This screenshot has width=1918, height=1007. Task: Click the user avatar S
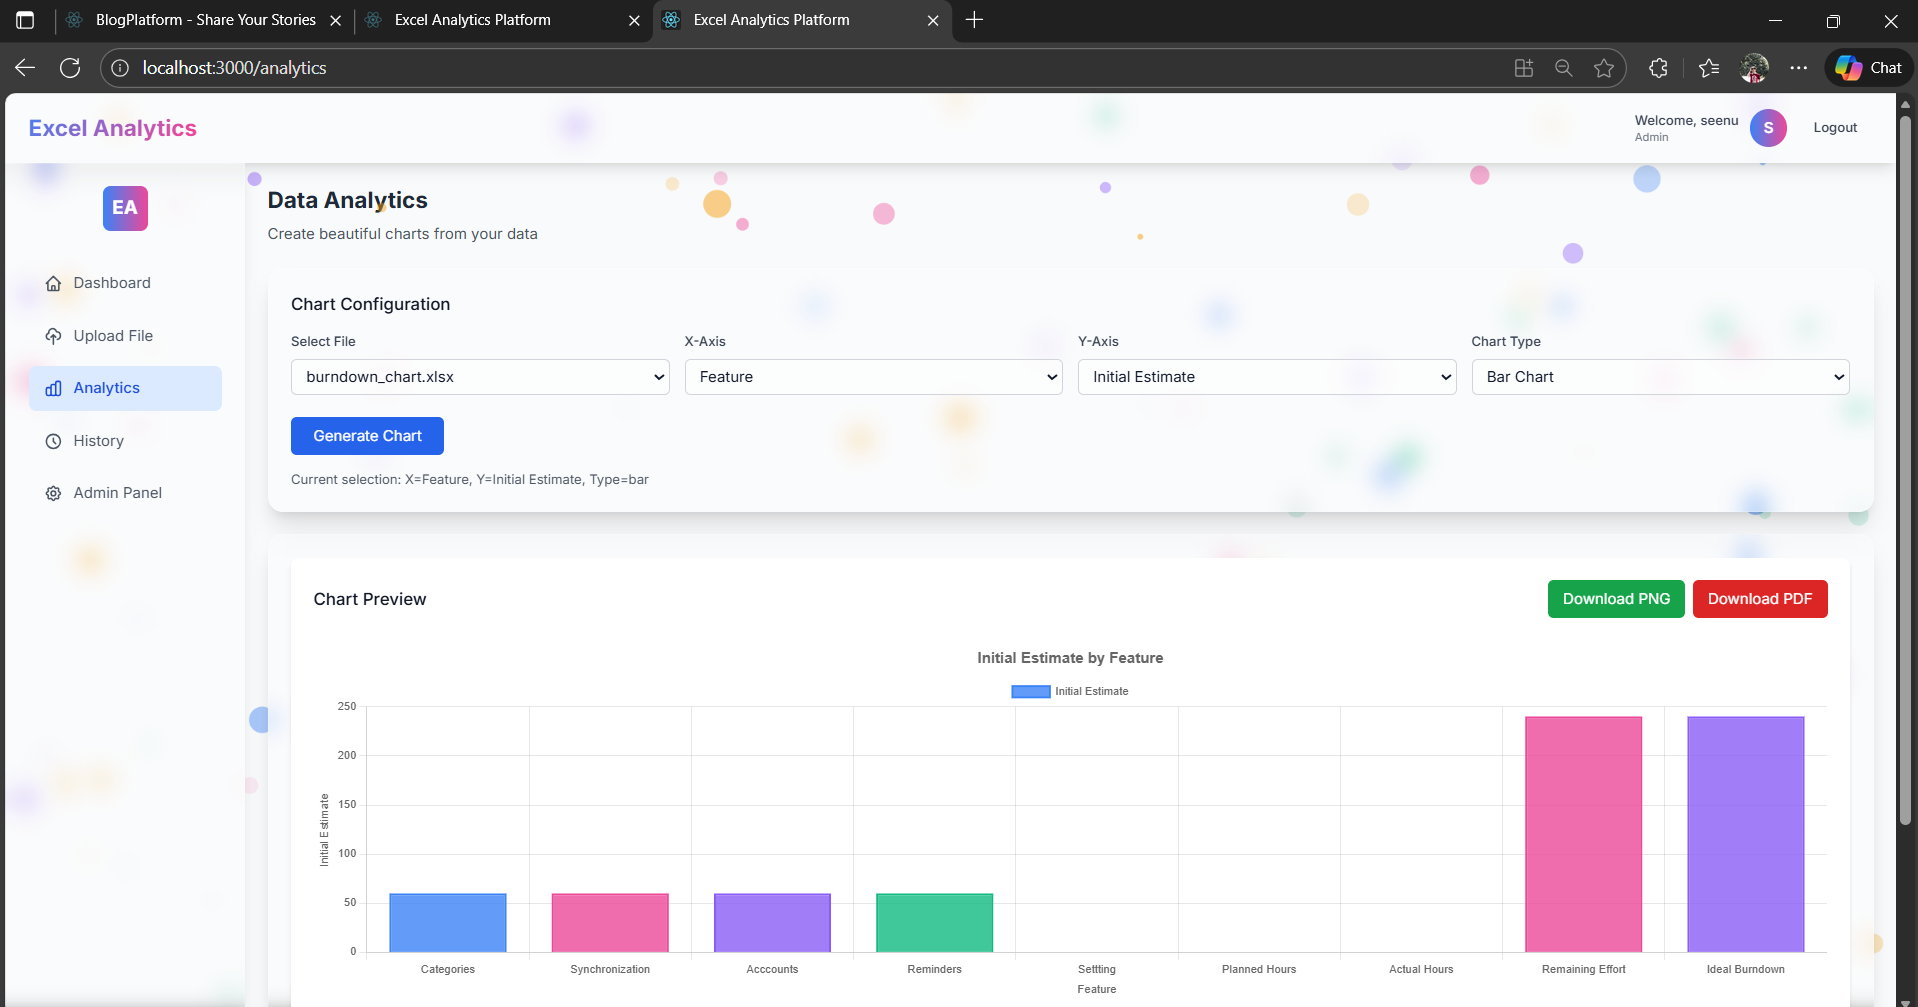tap(1768, 128)
